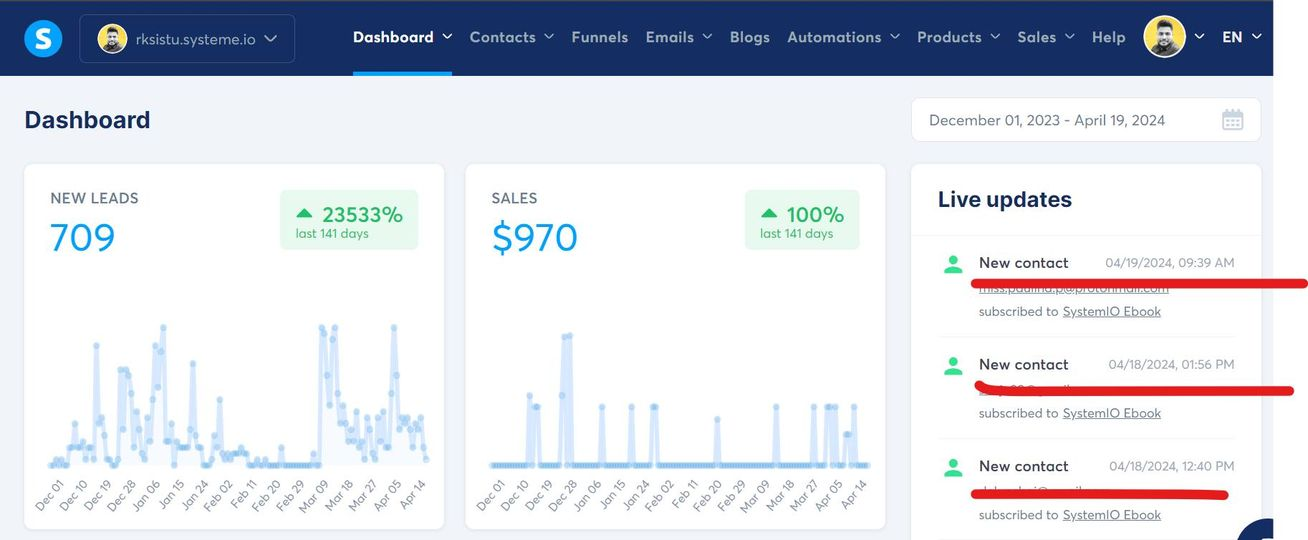
Task: Select the Help menu item
Action: [x=1108, y=37]
